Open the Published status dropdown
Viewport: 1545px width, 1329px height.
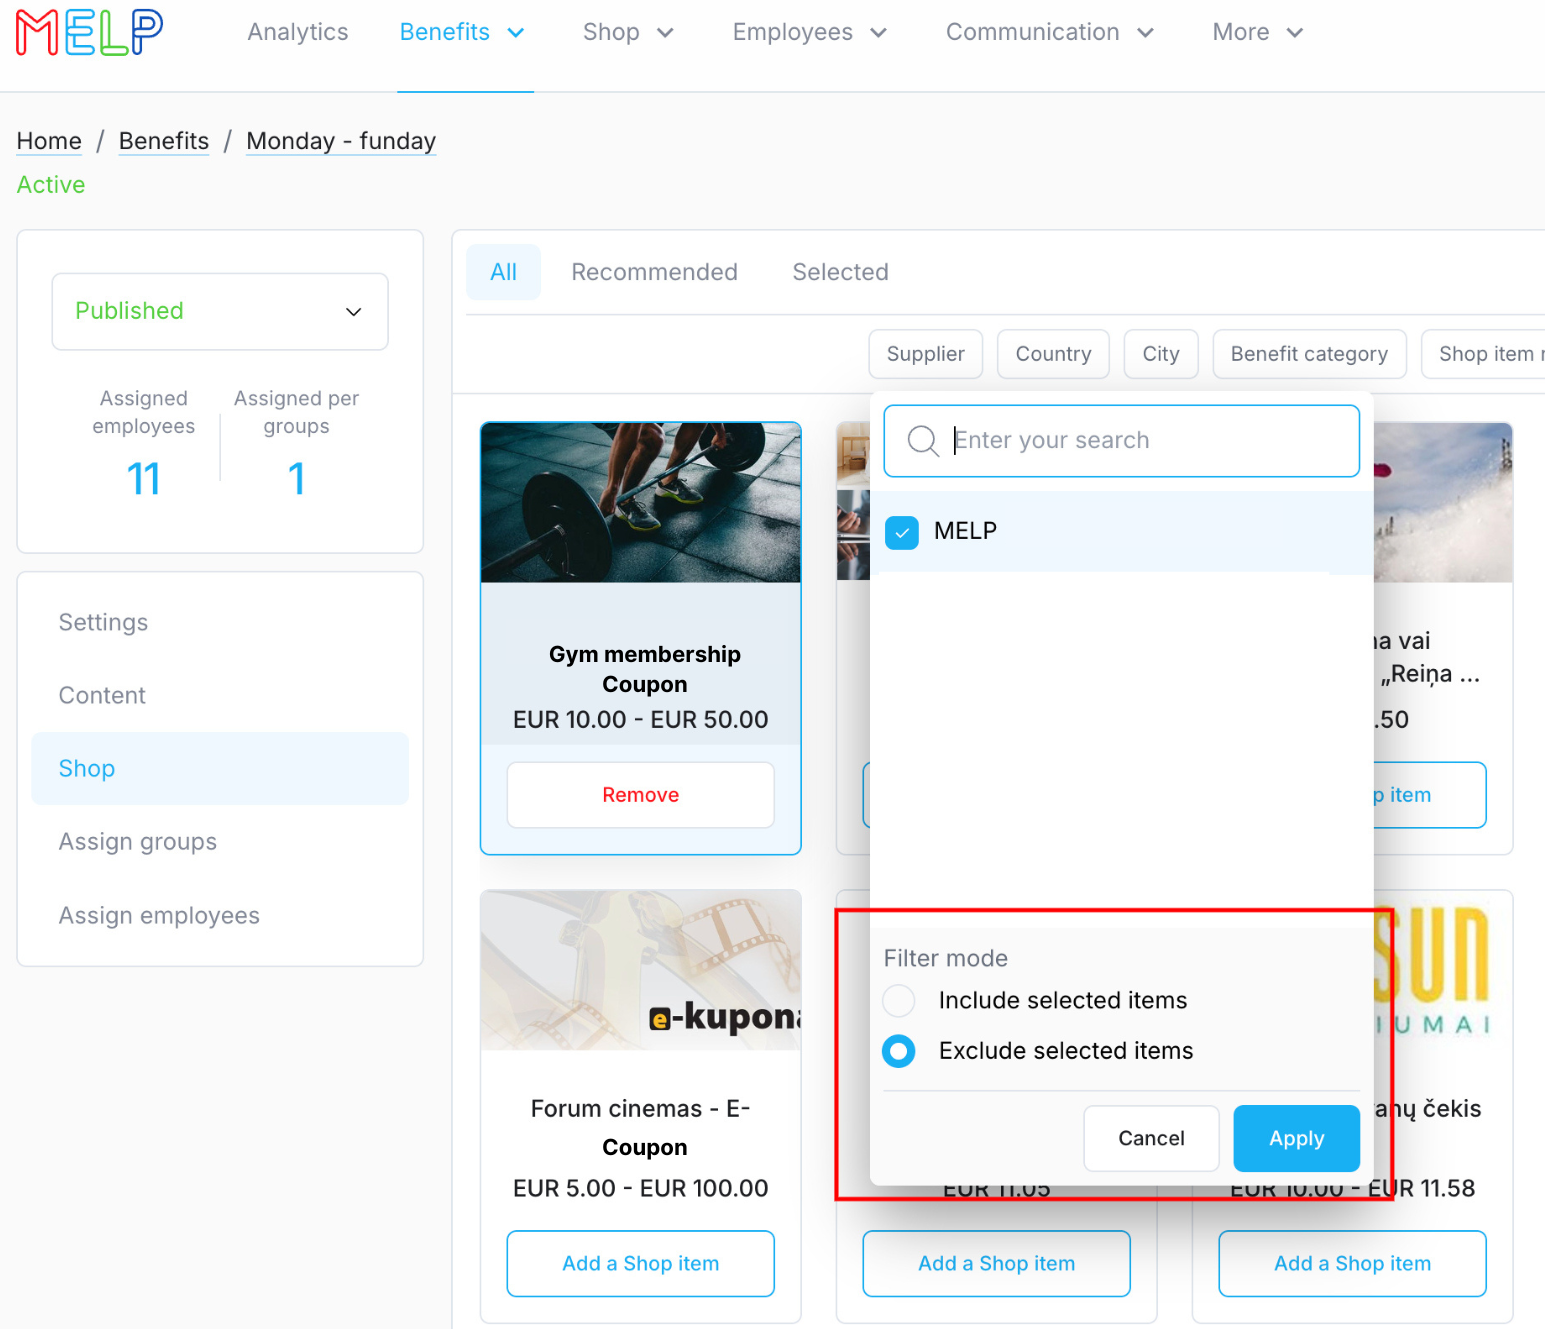click(220, 312)
